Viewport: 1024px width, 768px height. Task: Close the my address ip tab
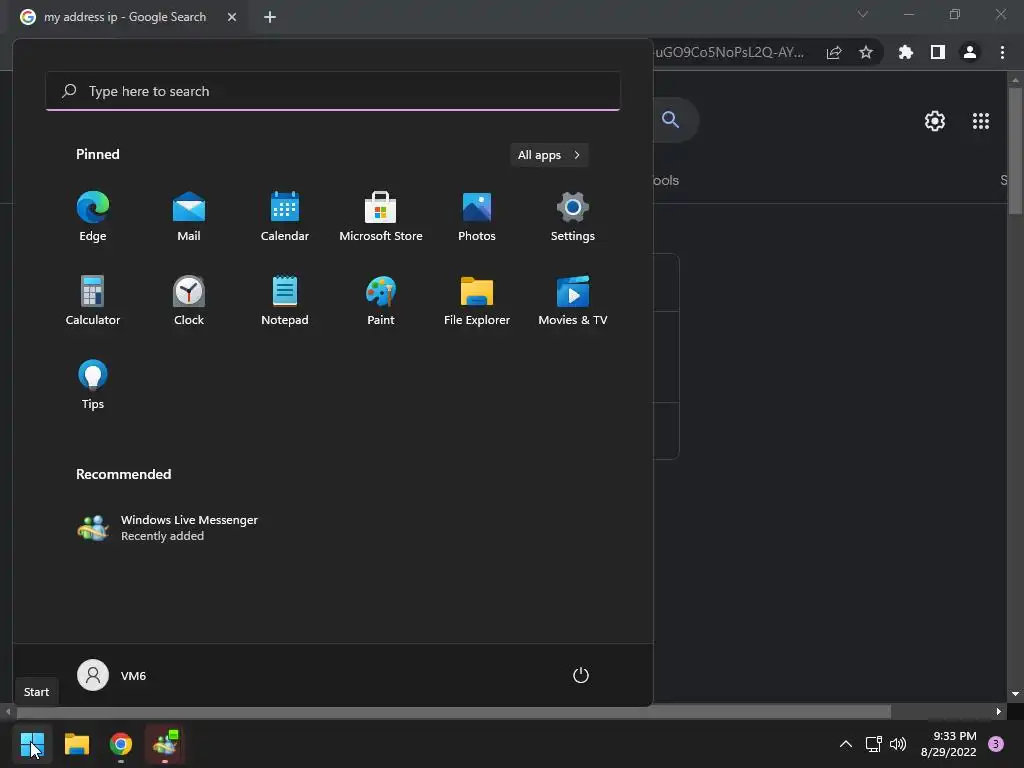(232, 17)
